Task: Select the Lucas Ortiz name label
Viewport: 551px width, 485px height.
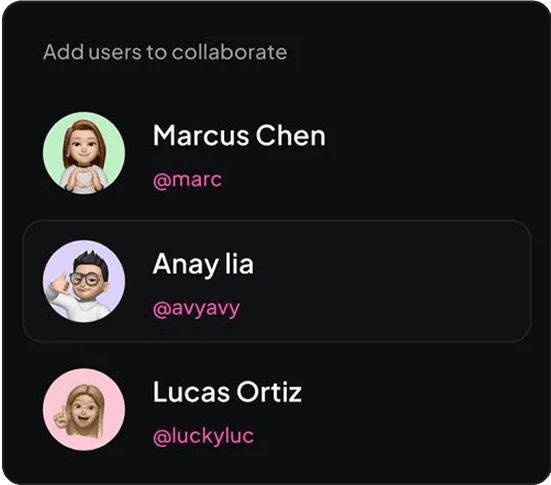Action: (227, 392)
